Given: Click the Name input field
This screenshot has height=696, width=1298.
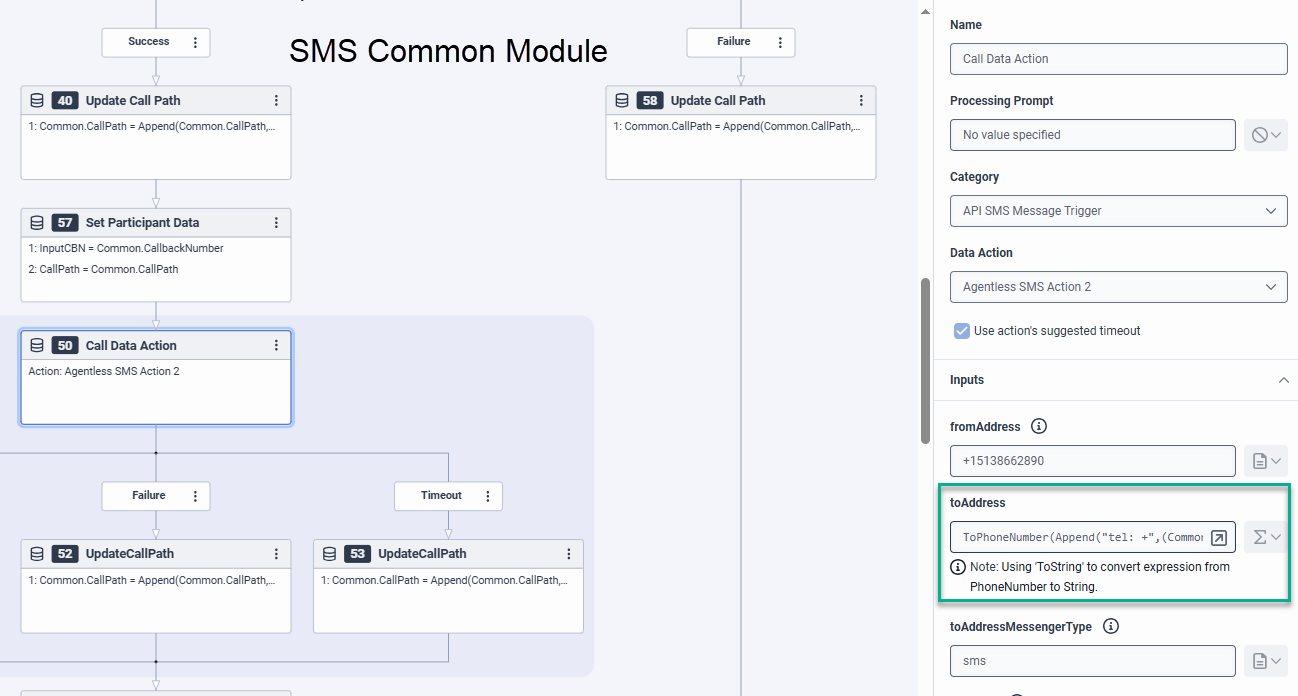Looking at the screenshot, I should click(1118, 59).
